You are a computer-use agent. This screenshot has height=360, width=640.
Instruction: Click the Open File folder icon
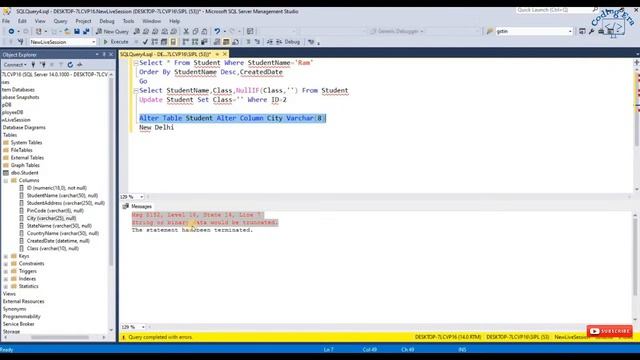67,31
